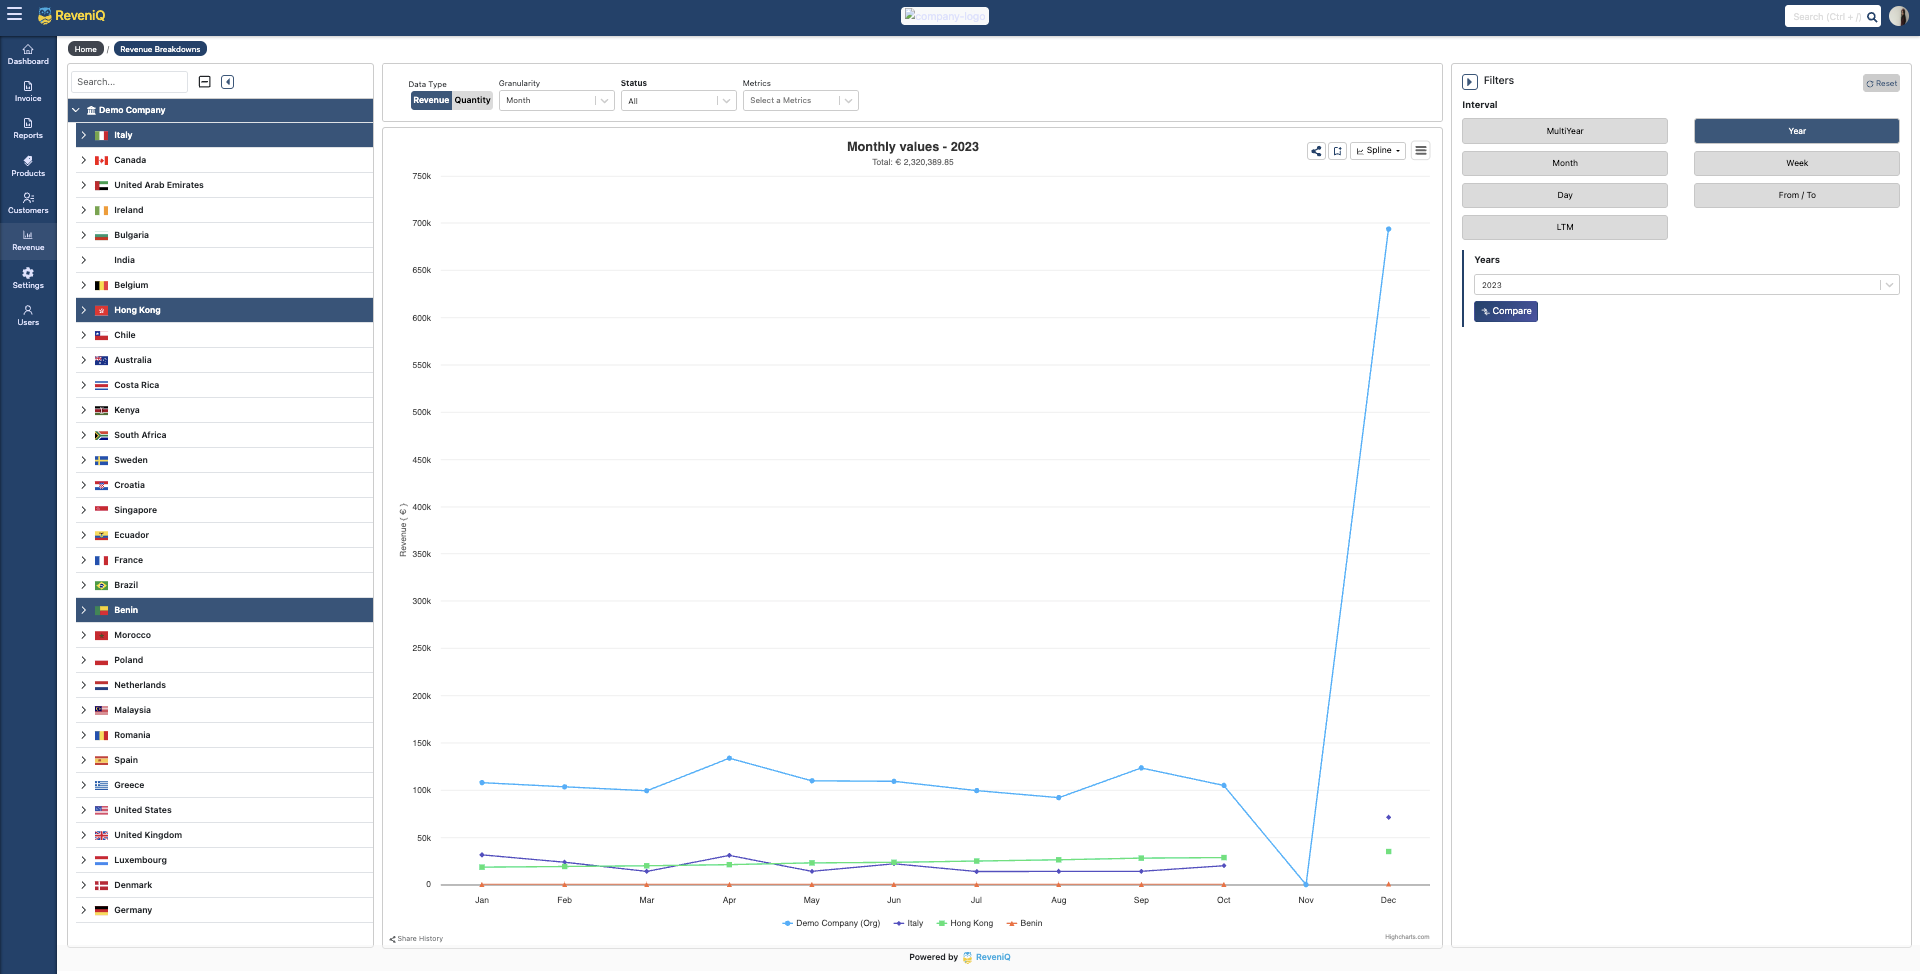
Task: Select the MultiYear interval
Action: tap(1565, 131)
